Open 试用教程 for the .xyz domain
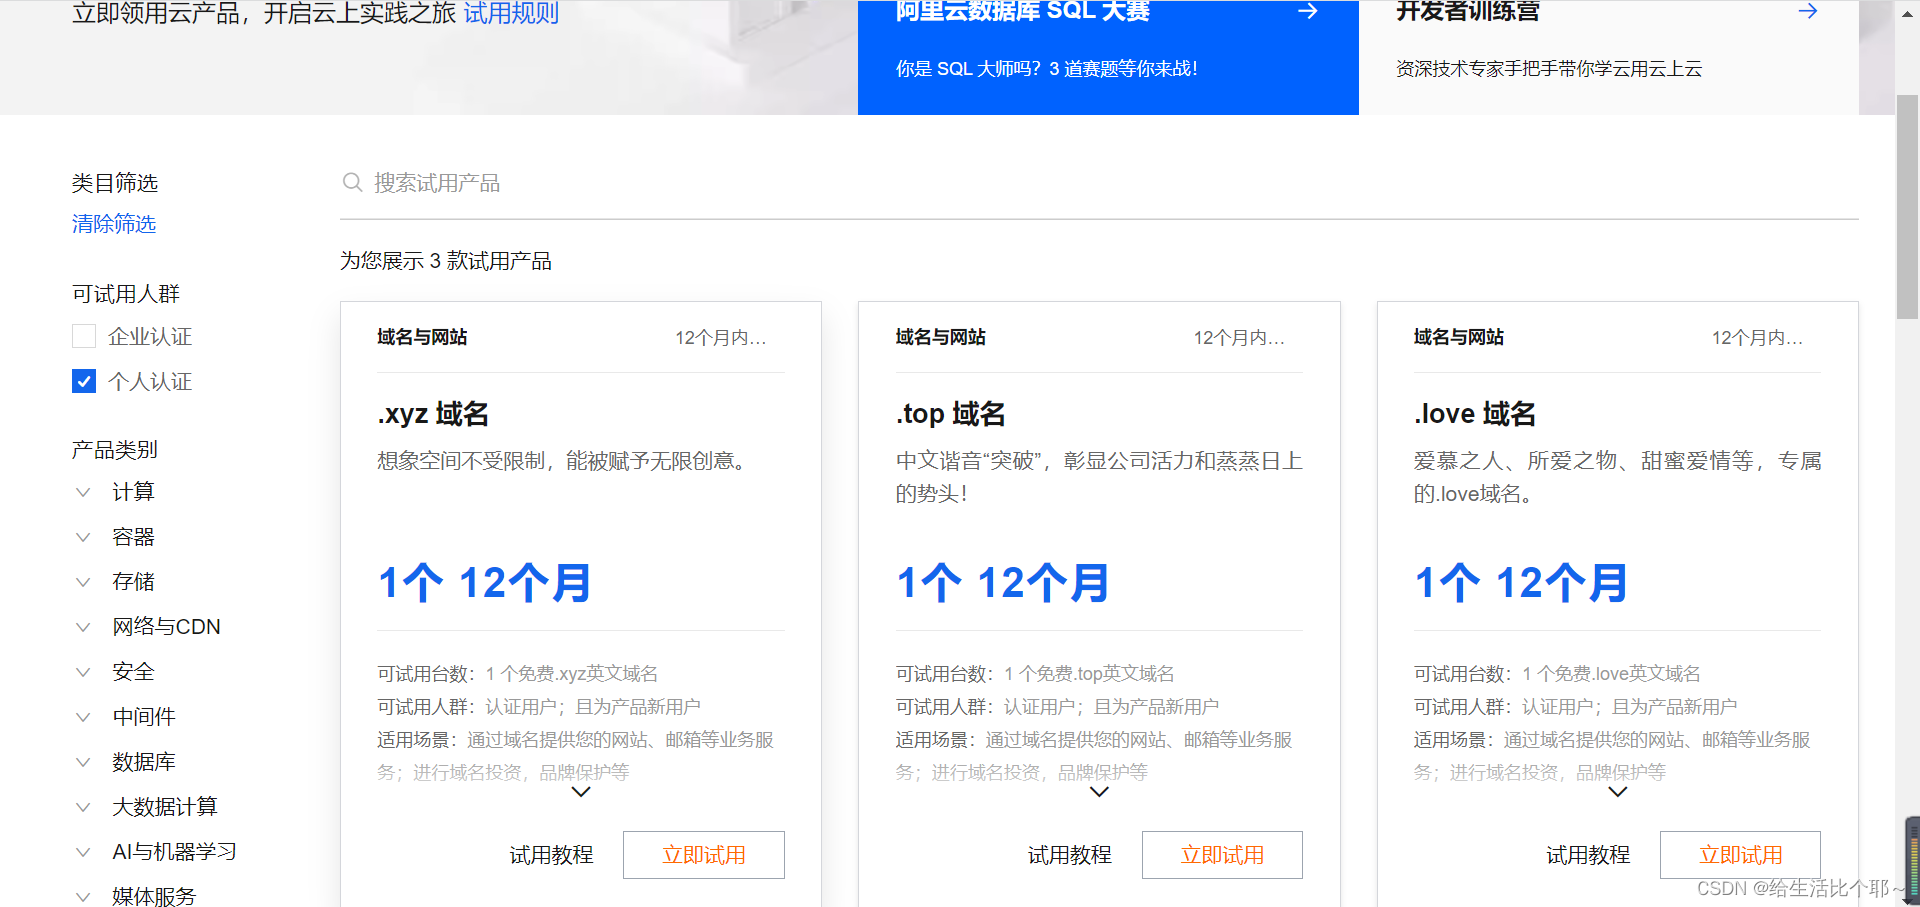Screen dimensions: 1920x907 (552, 855)
